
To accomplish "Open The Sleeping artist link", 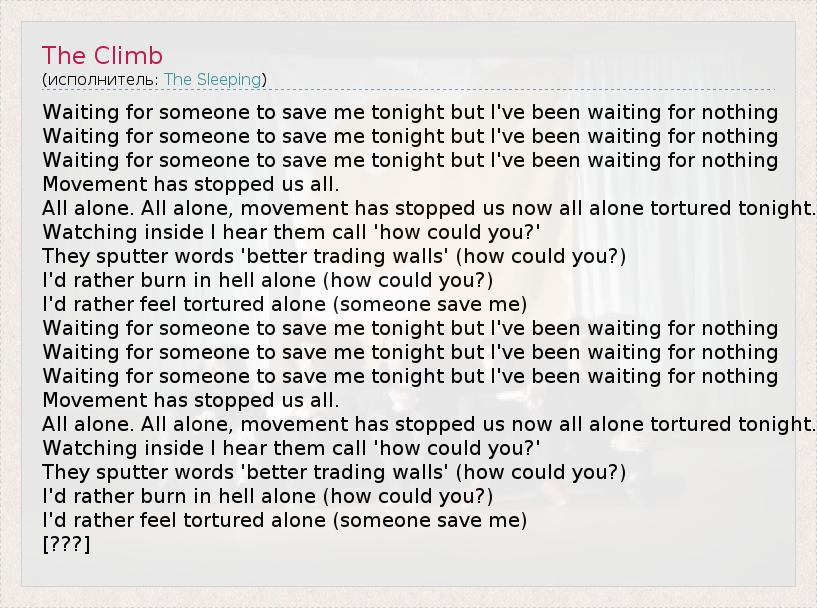I will (x=212, y=79).
